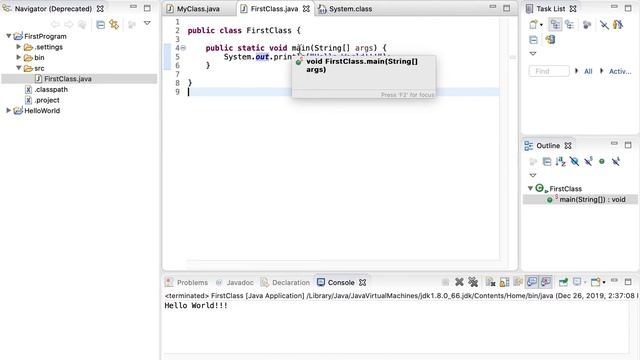
Task: Click the Focus on Active Task icon in Outline
Action: pos(533,162)
